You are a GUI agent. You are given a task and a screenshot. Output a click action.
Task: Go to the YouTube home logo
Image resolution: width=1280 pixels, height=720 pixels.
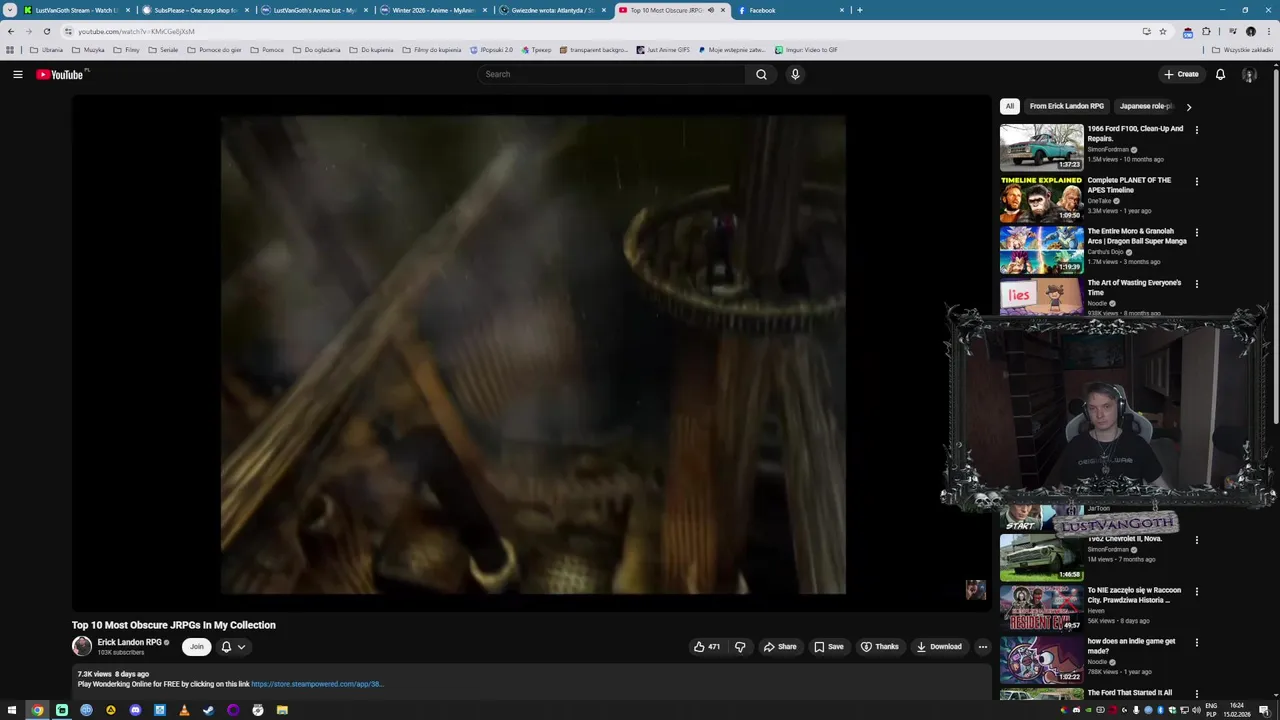coord(60,74)
